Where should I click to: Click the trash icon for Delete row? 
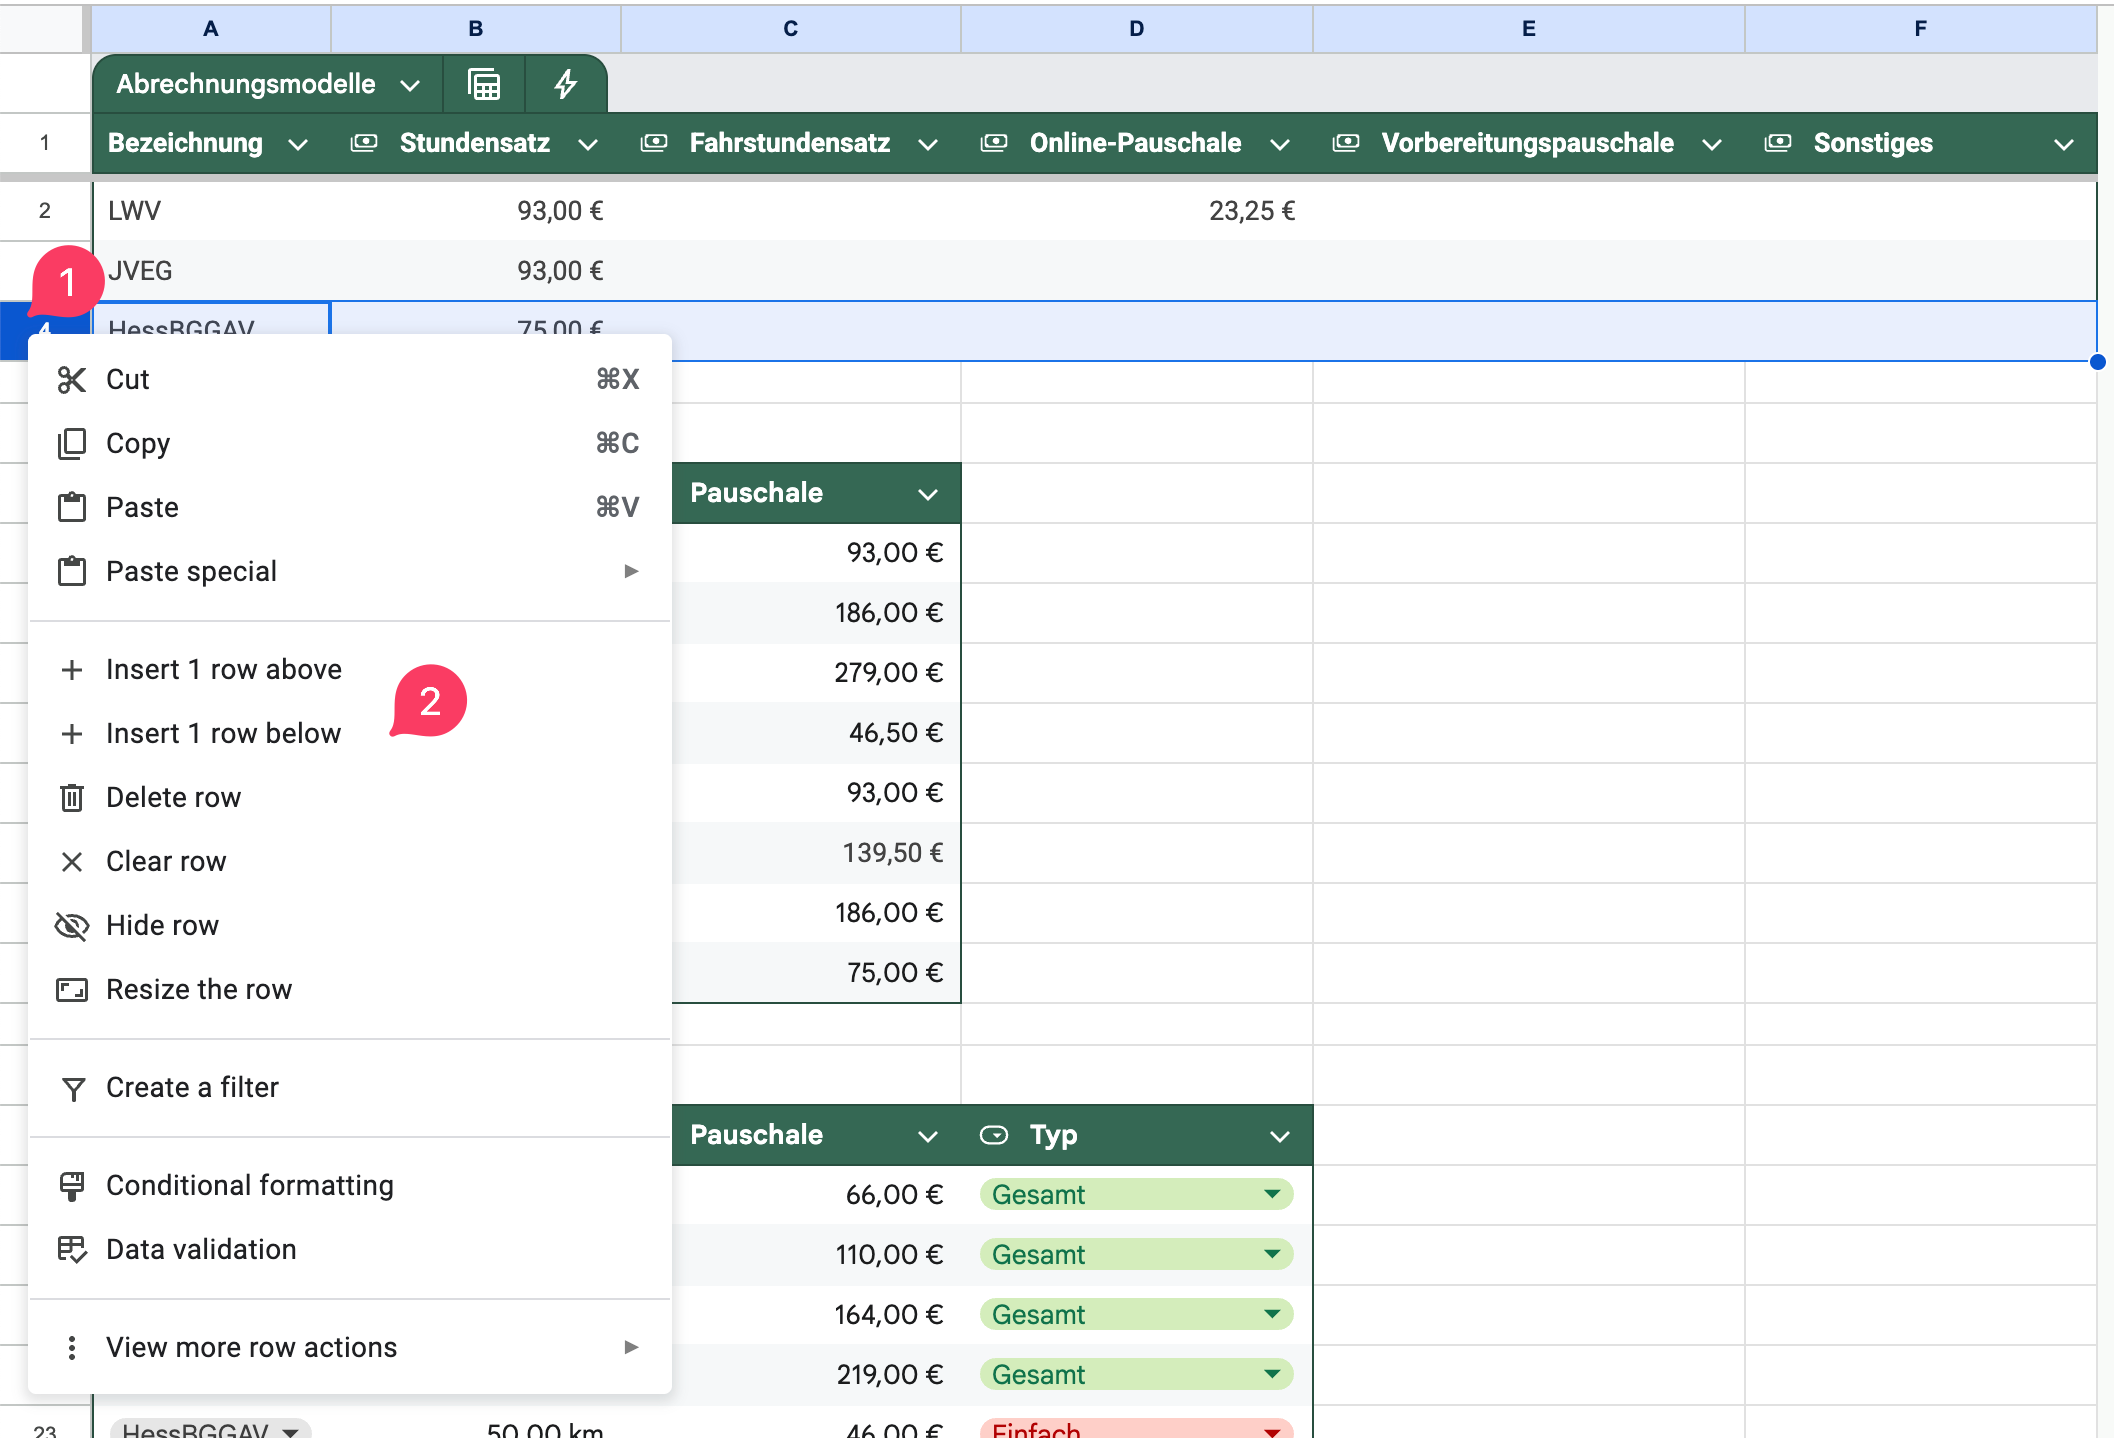tap(71, 798)
